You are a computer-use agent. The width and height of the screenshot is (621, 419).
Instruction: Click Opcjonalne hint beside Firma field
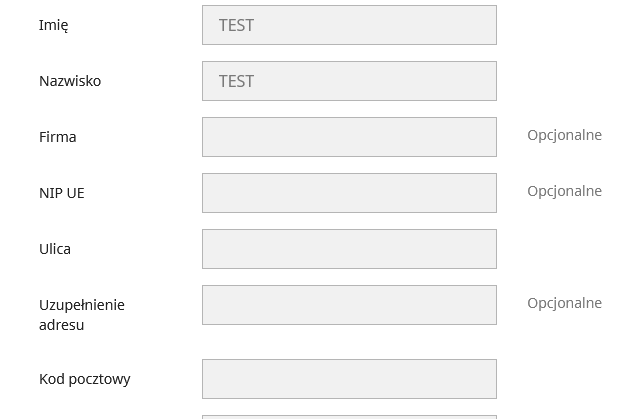pyautogui.click(x=564, y=135)
